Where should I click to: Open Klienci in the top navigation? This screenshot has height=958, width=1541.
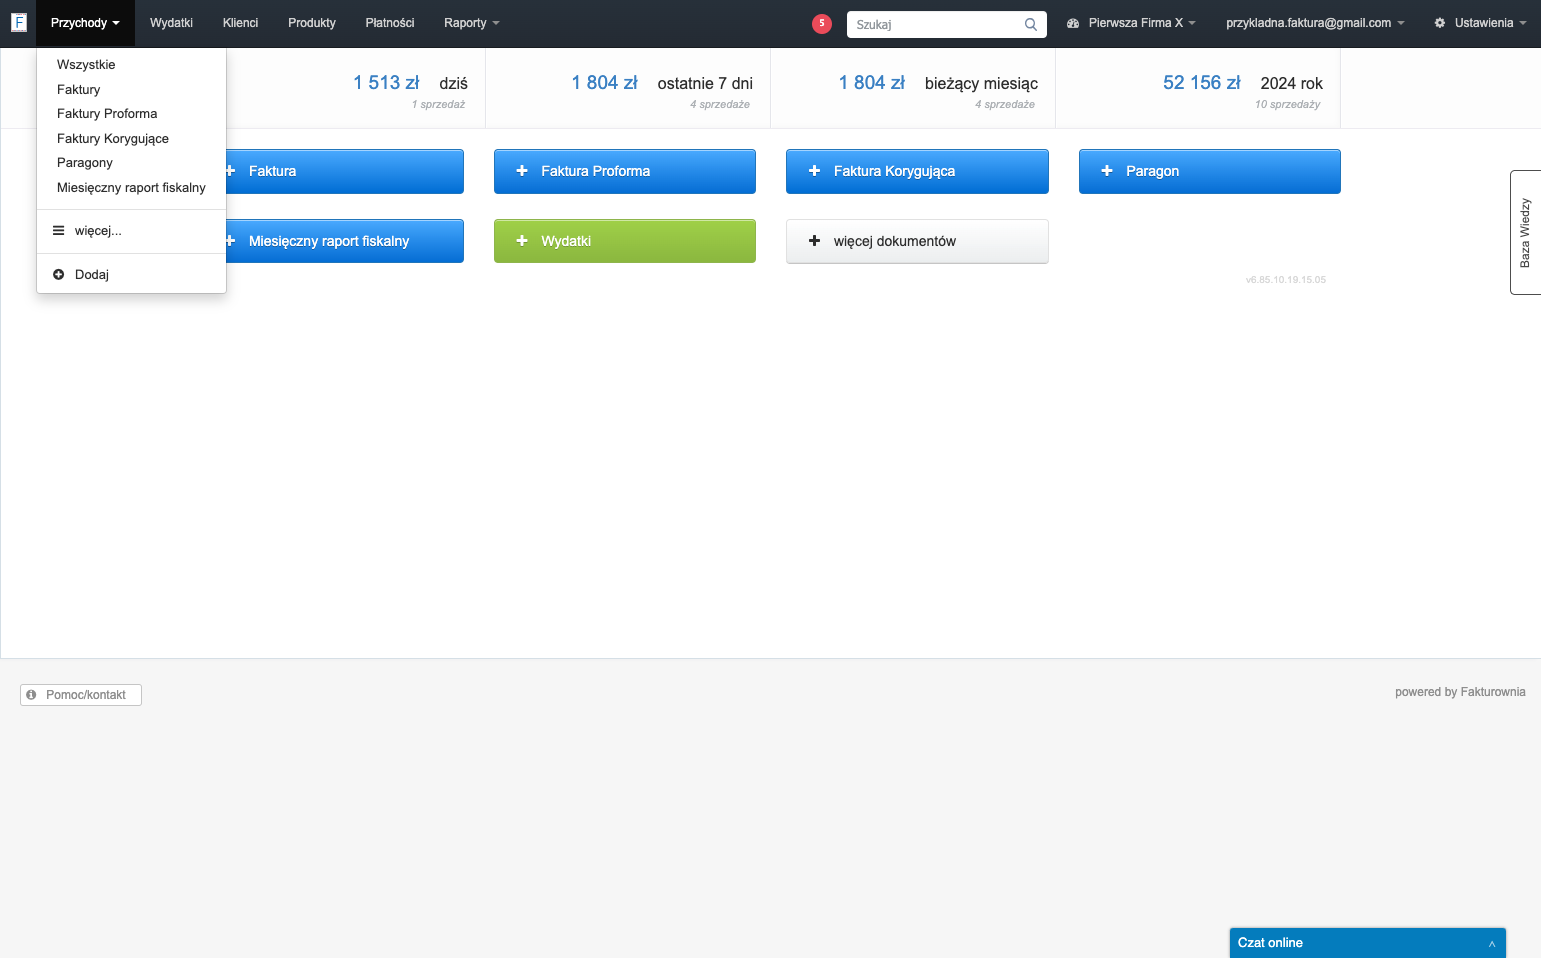(240, 23)
